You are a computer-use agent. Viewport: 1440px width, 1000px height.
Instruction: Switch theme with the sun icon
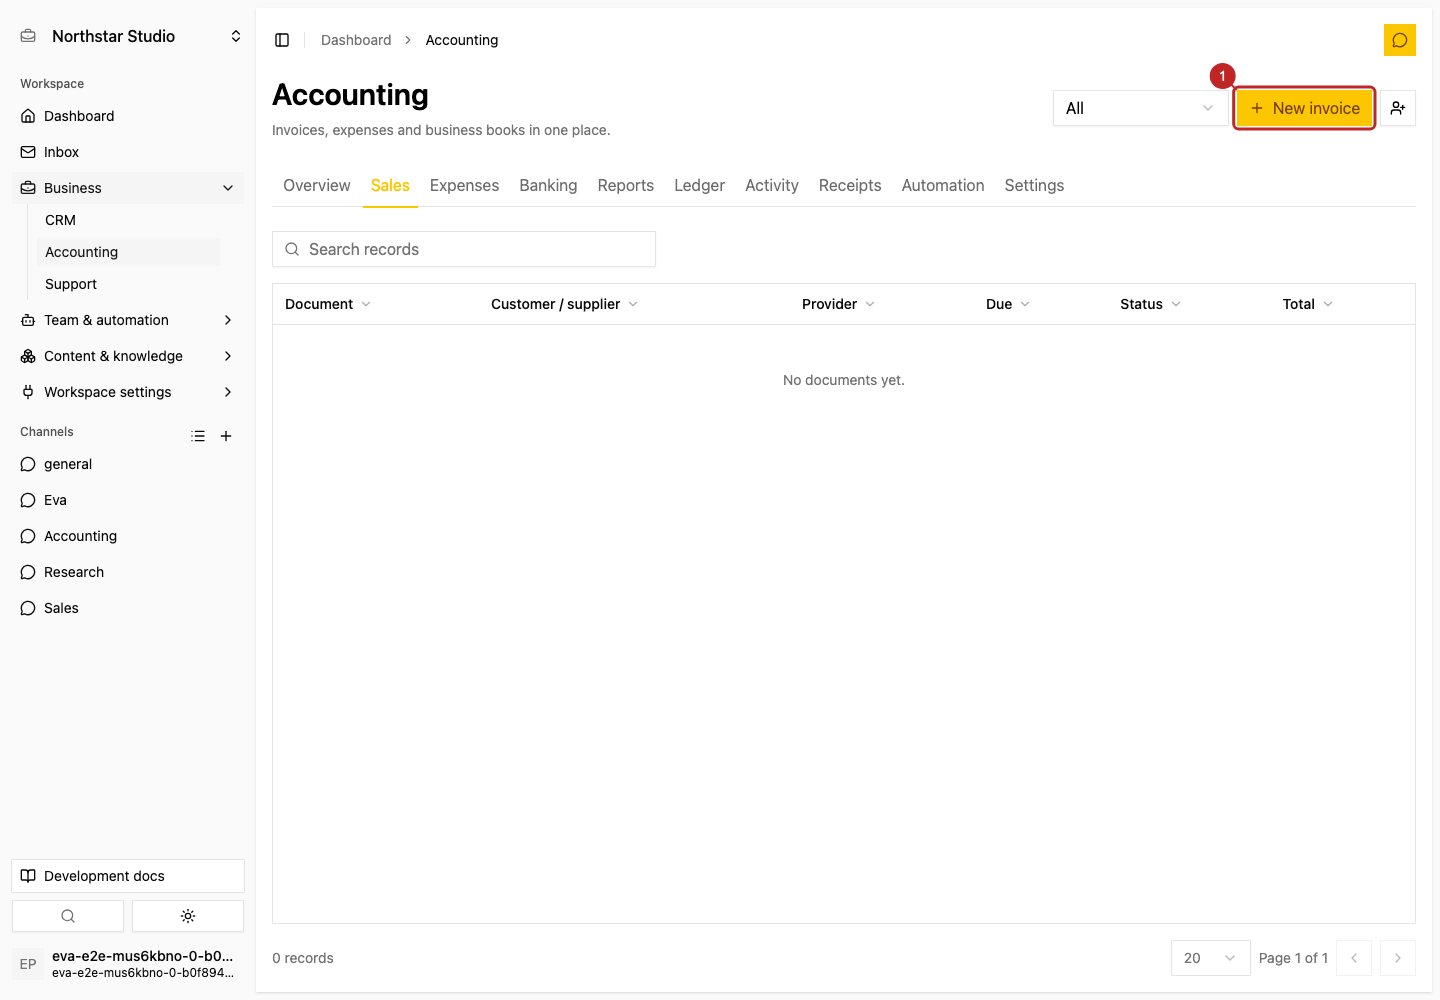[188, 916]
